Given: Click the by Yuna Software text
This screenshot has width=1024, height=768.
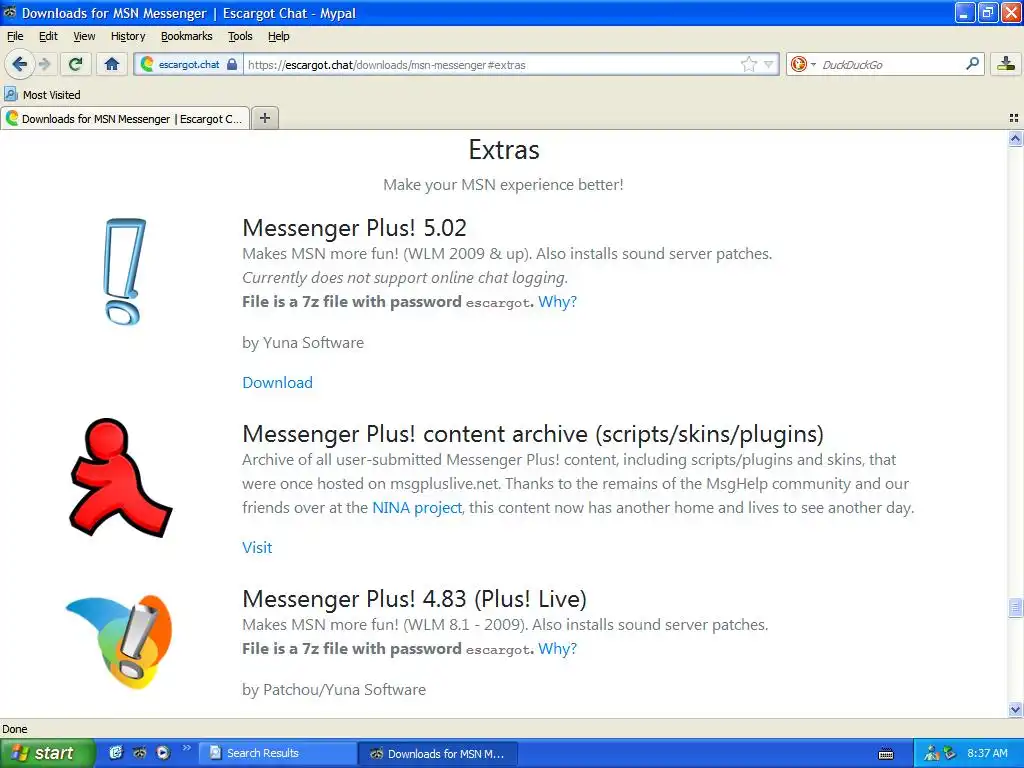Looking at the screenshot, I should point(303,343).
